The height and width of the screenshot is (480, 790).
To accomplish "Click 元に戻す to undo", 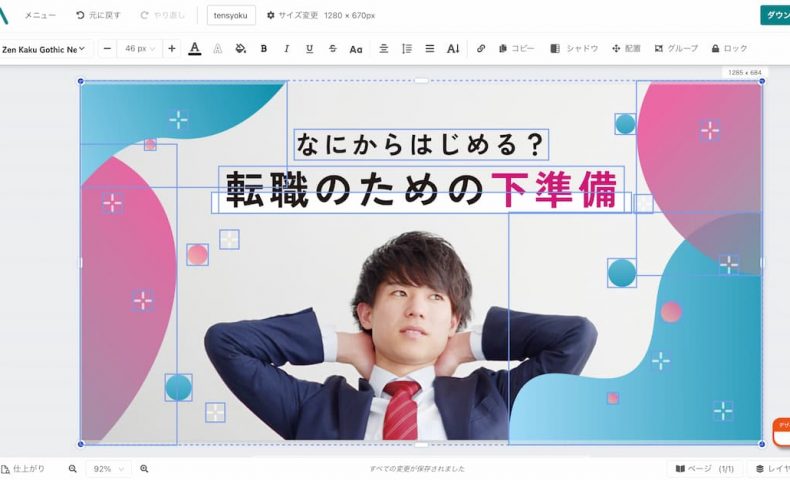I will pyautogui.click(x=98, y=16).
